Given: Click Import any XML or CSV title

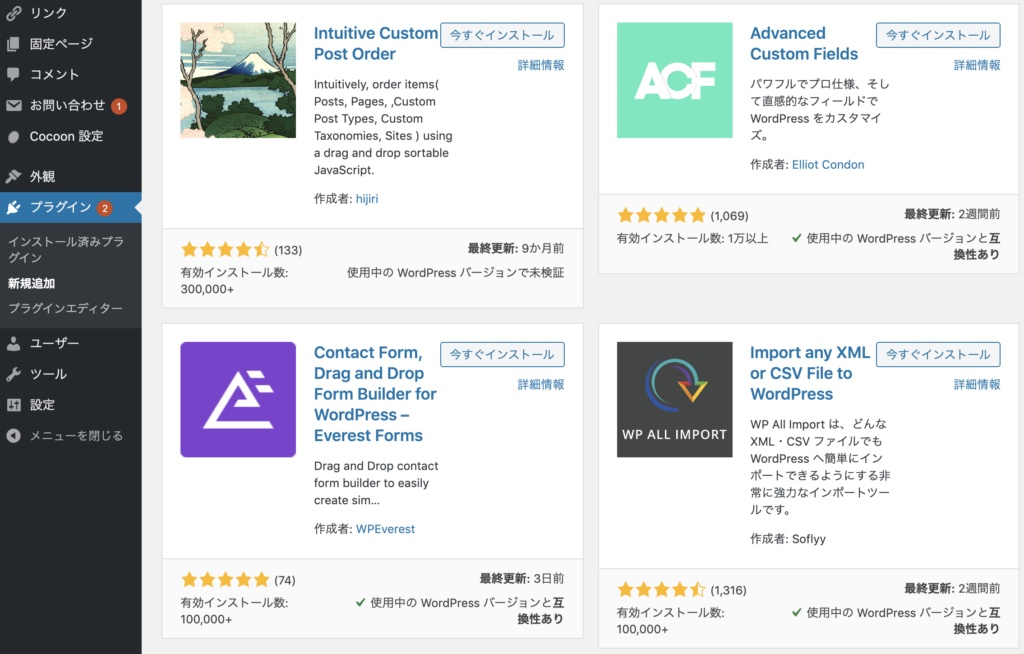Looking at the screenshot, I should pyautogui.click(x=810, y=373).
